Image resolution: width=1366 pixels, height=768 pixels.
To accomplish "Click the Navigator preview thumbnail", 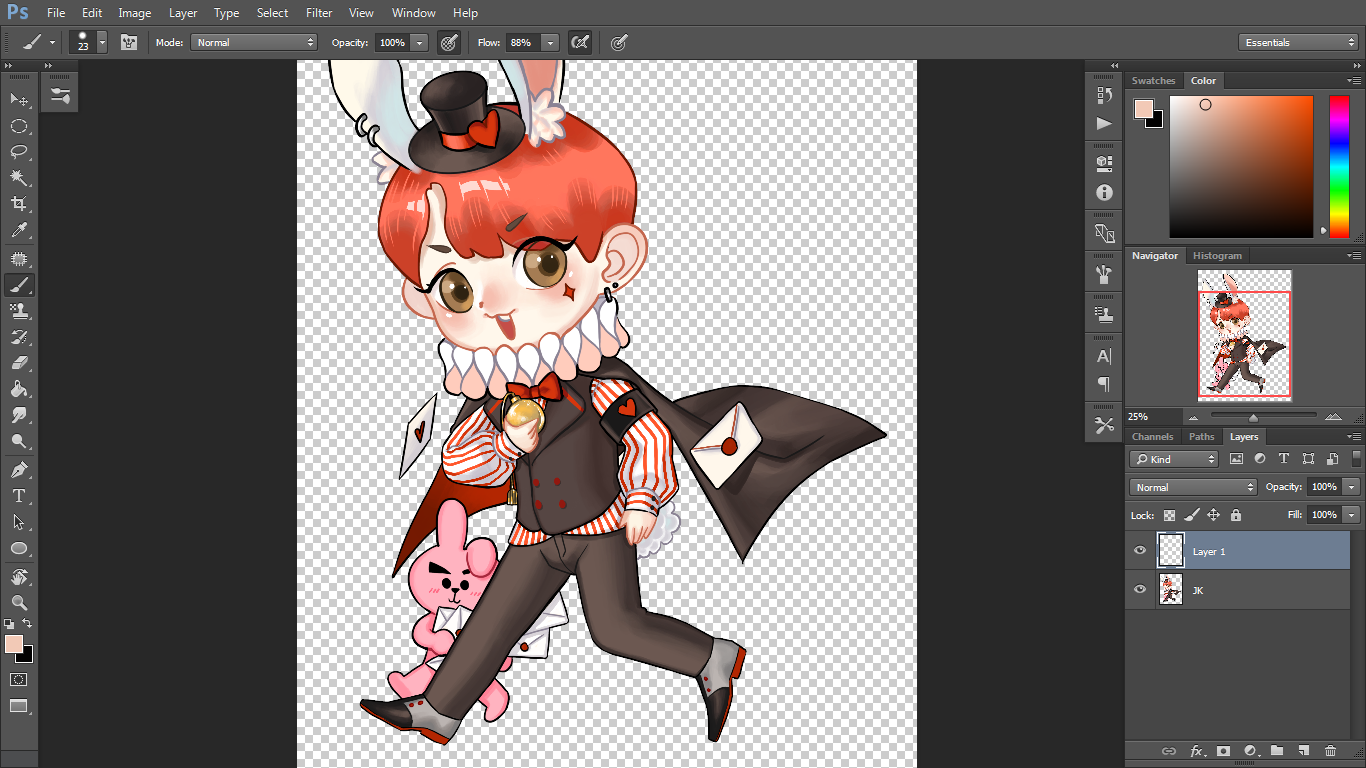I will tap(1244, 335).
